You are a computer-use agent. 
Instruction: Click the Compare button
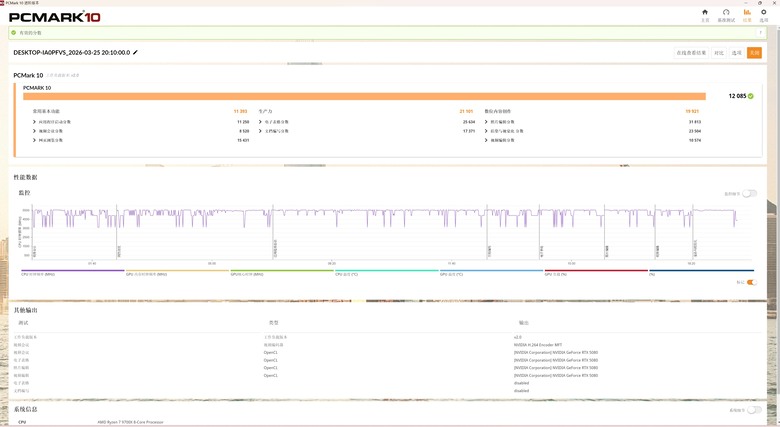[719, 53]
